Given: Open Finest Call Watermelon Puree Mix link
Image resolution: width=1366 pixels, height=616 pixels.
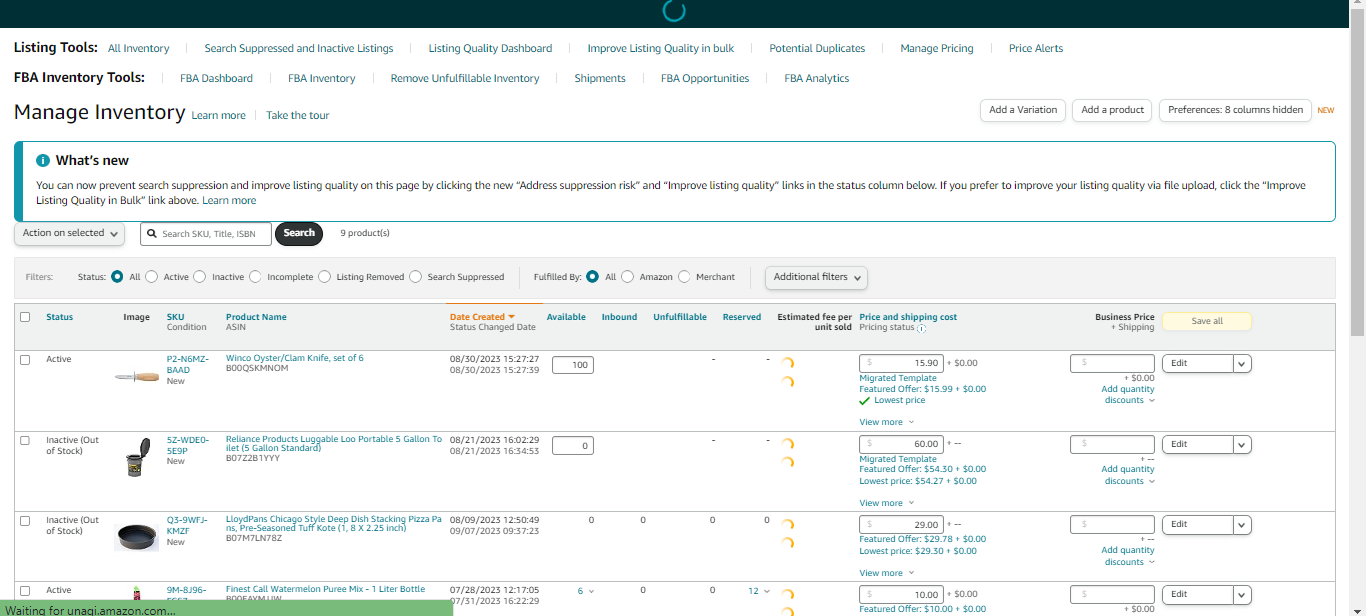Looking at the screenshot, I should point(325,590).
